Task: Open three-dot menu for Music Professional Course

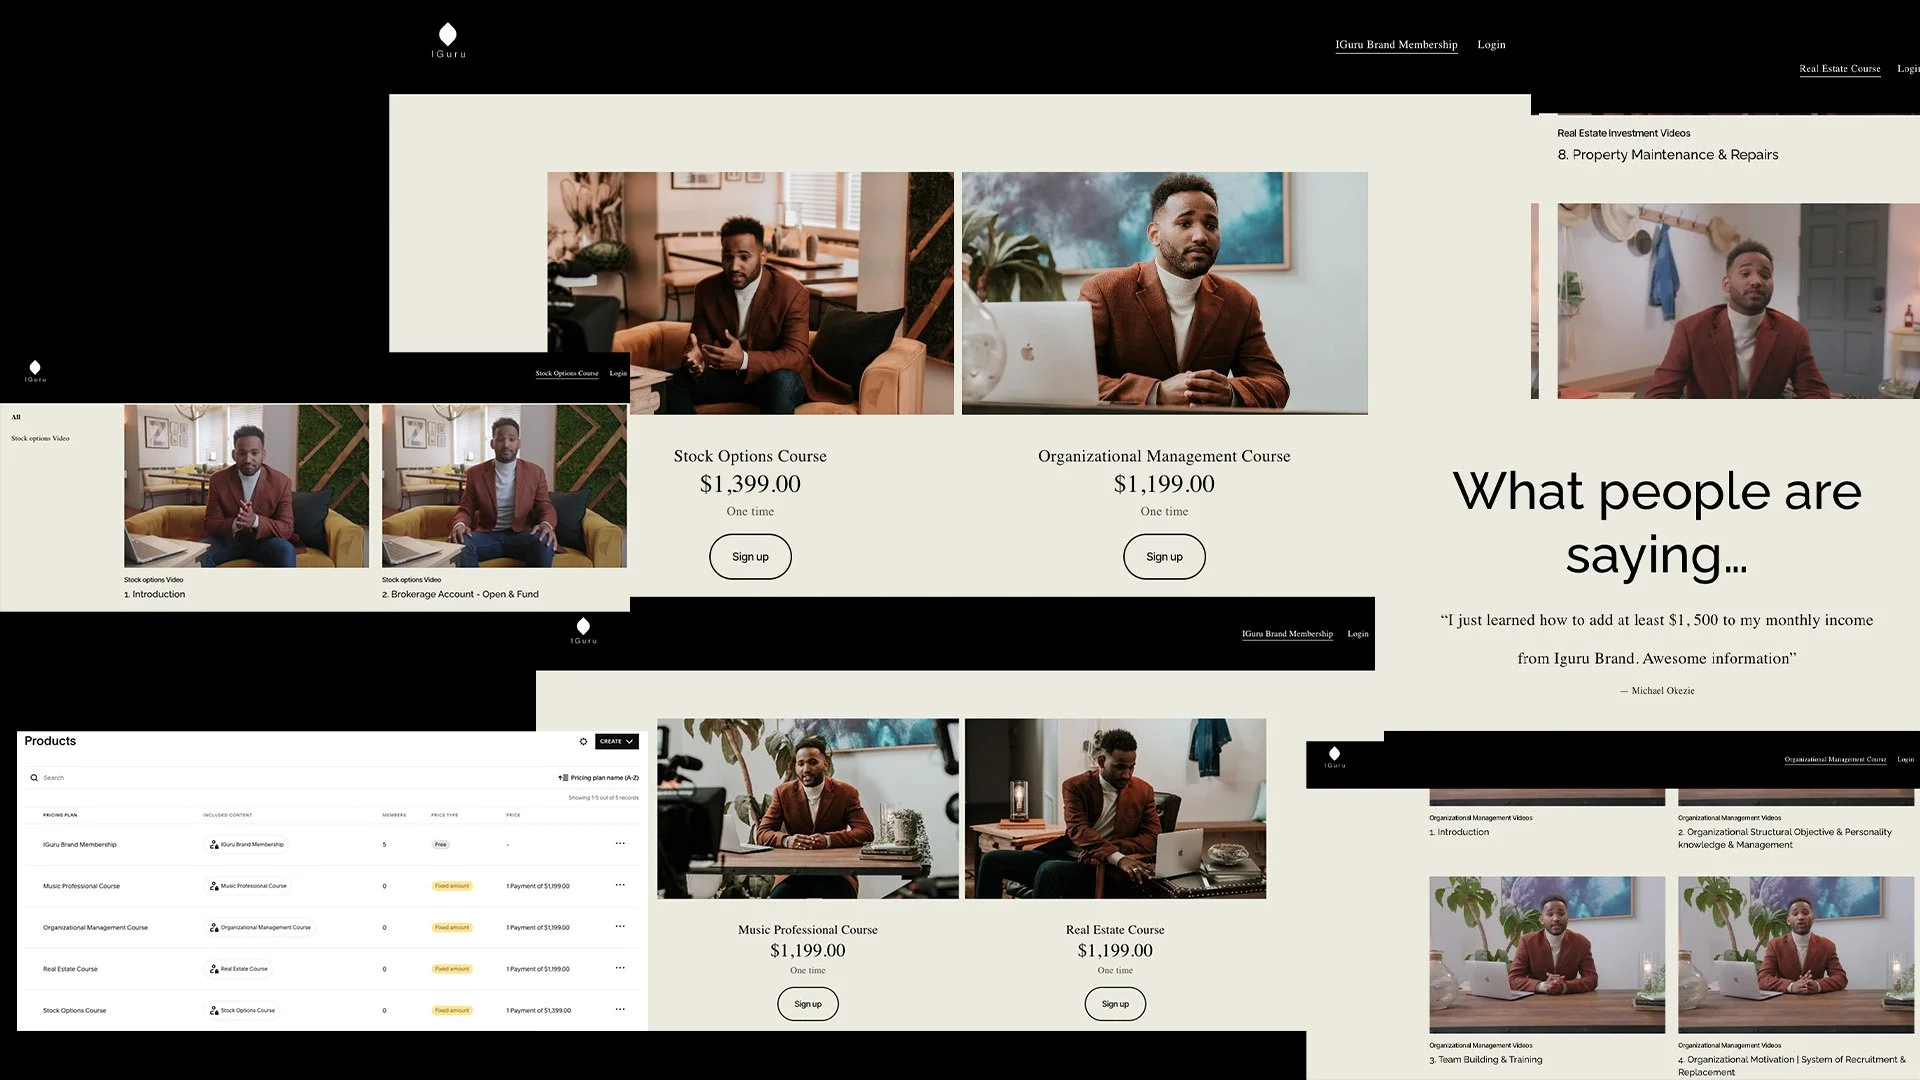Action: [620, 885]
